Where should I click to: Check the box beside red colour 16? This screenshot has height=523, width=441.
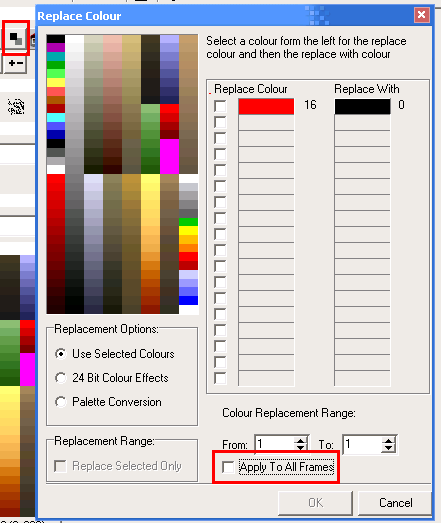220,106
